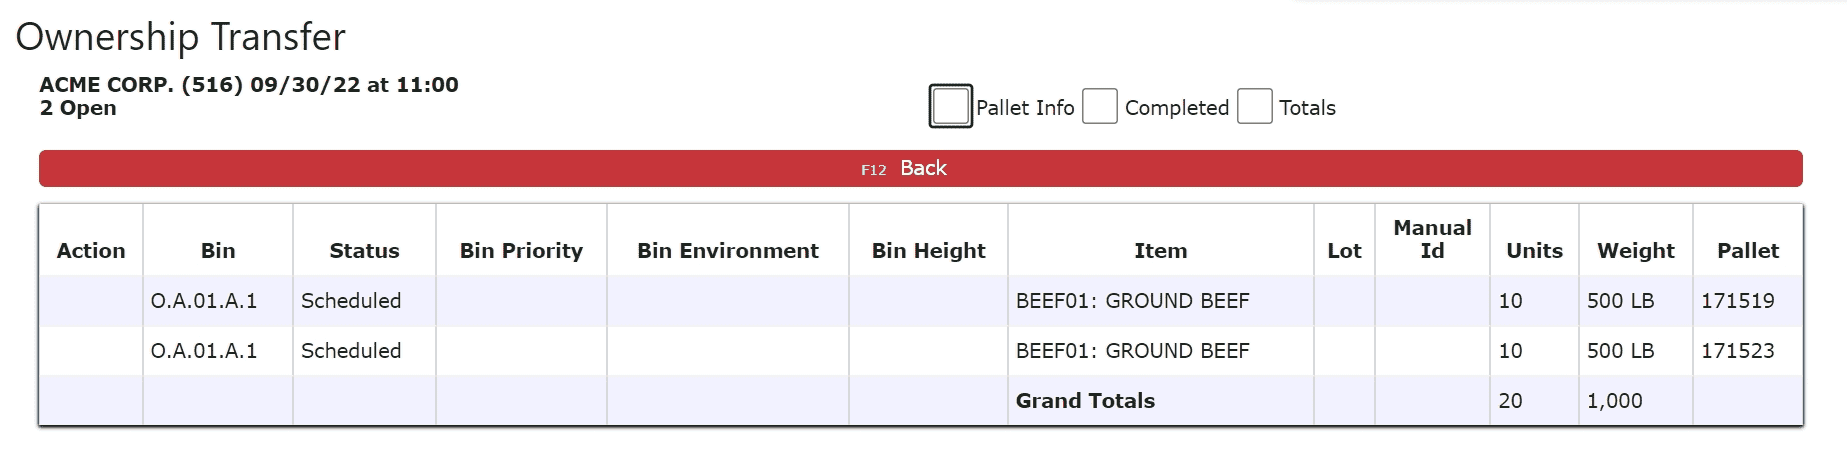Click the Bin Environment column header
The height and width of the screenshot is (453, 1847).
coord(728,250)
